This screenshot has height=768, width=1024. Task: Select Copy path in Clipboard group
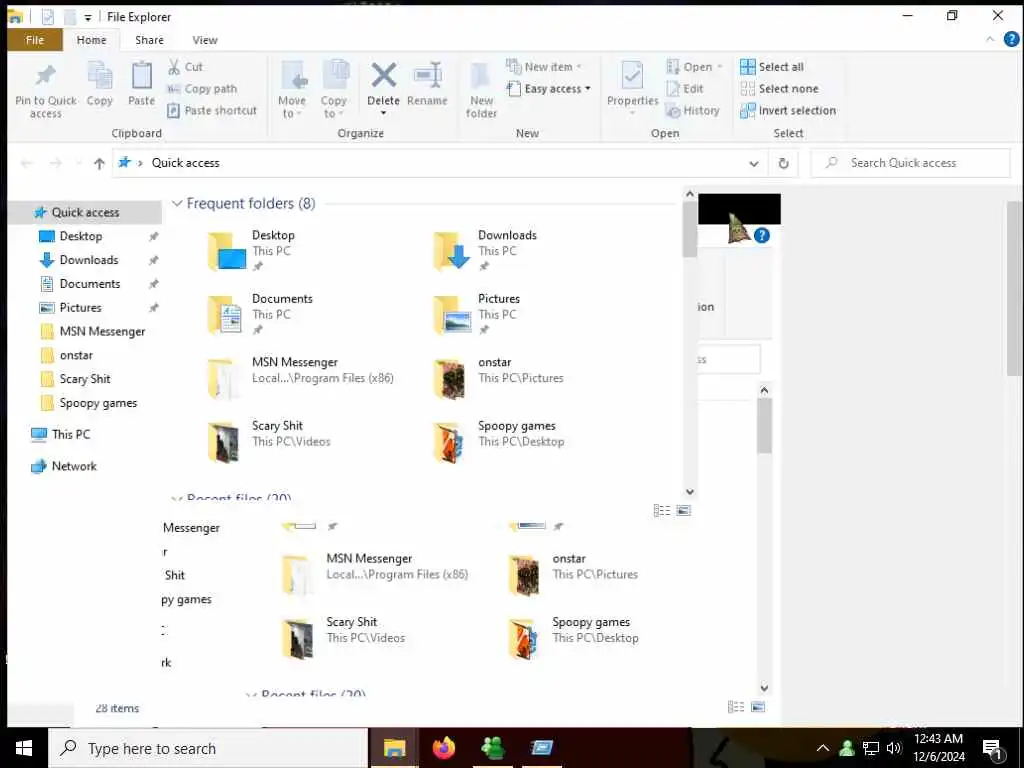[202, 89]
